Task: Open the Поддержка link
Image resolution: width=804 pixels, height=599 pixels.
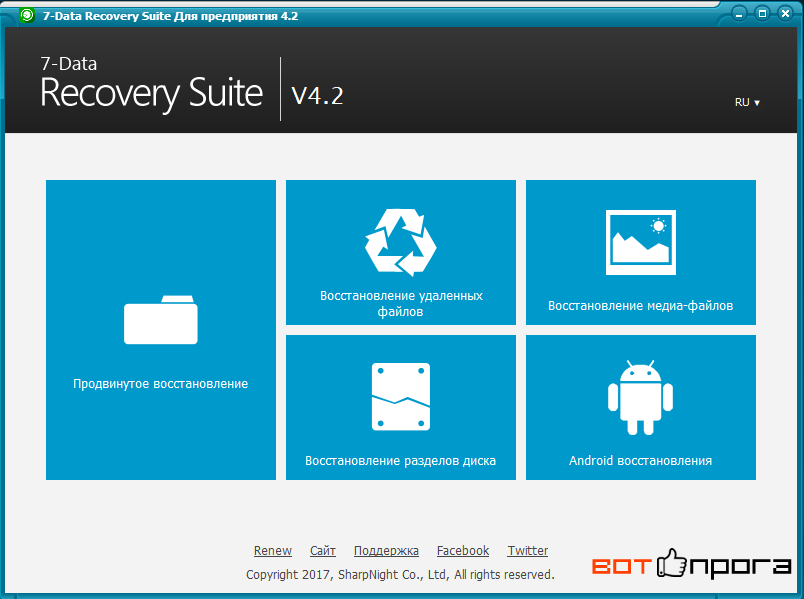Action: tap(386, 551)
